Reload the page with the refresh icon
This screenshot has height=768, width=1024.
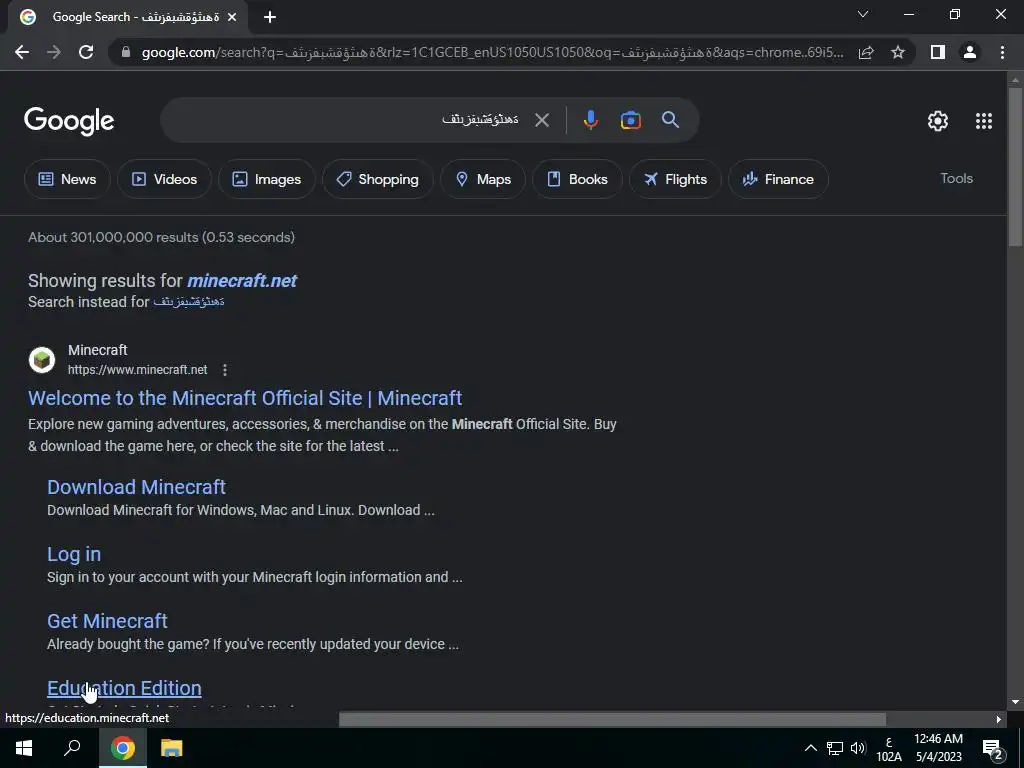[86, 52]
